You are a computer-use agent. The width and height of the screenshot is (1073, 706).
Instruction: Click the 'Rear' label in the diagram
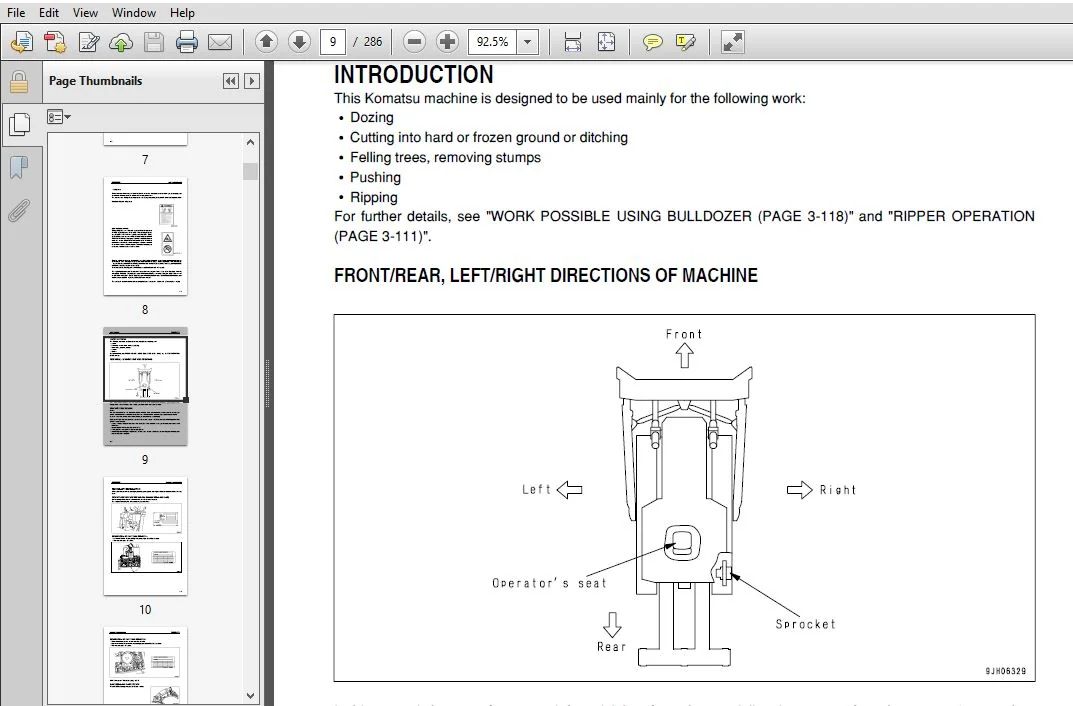click(611, 646)
